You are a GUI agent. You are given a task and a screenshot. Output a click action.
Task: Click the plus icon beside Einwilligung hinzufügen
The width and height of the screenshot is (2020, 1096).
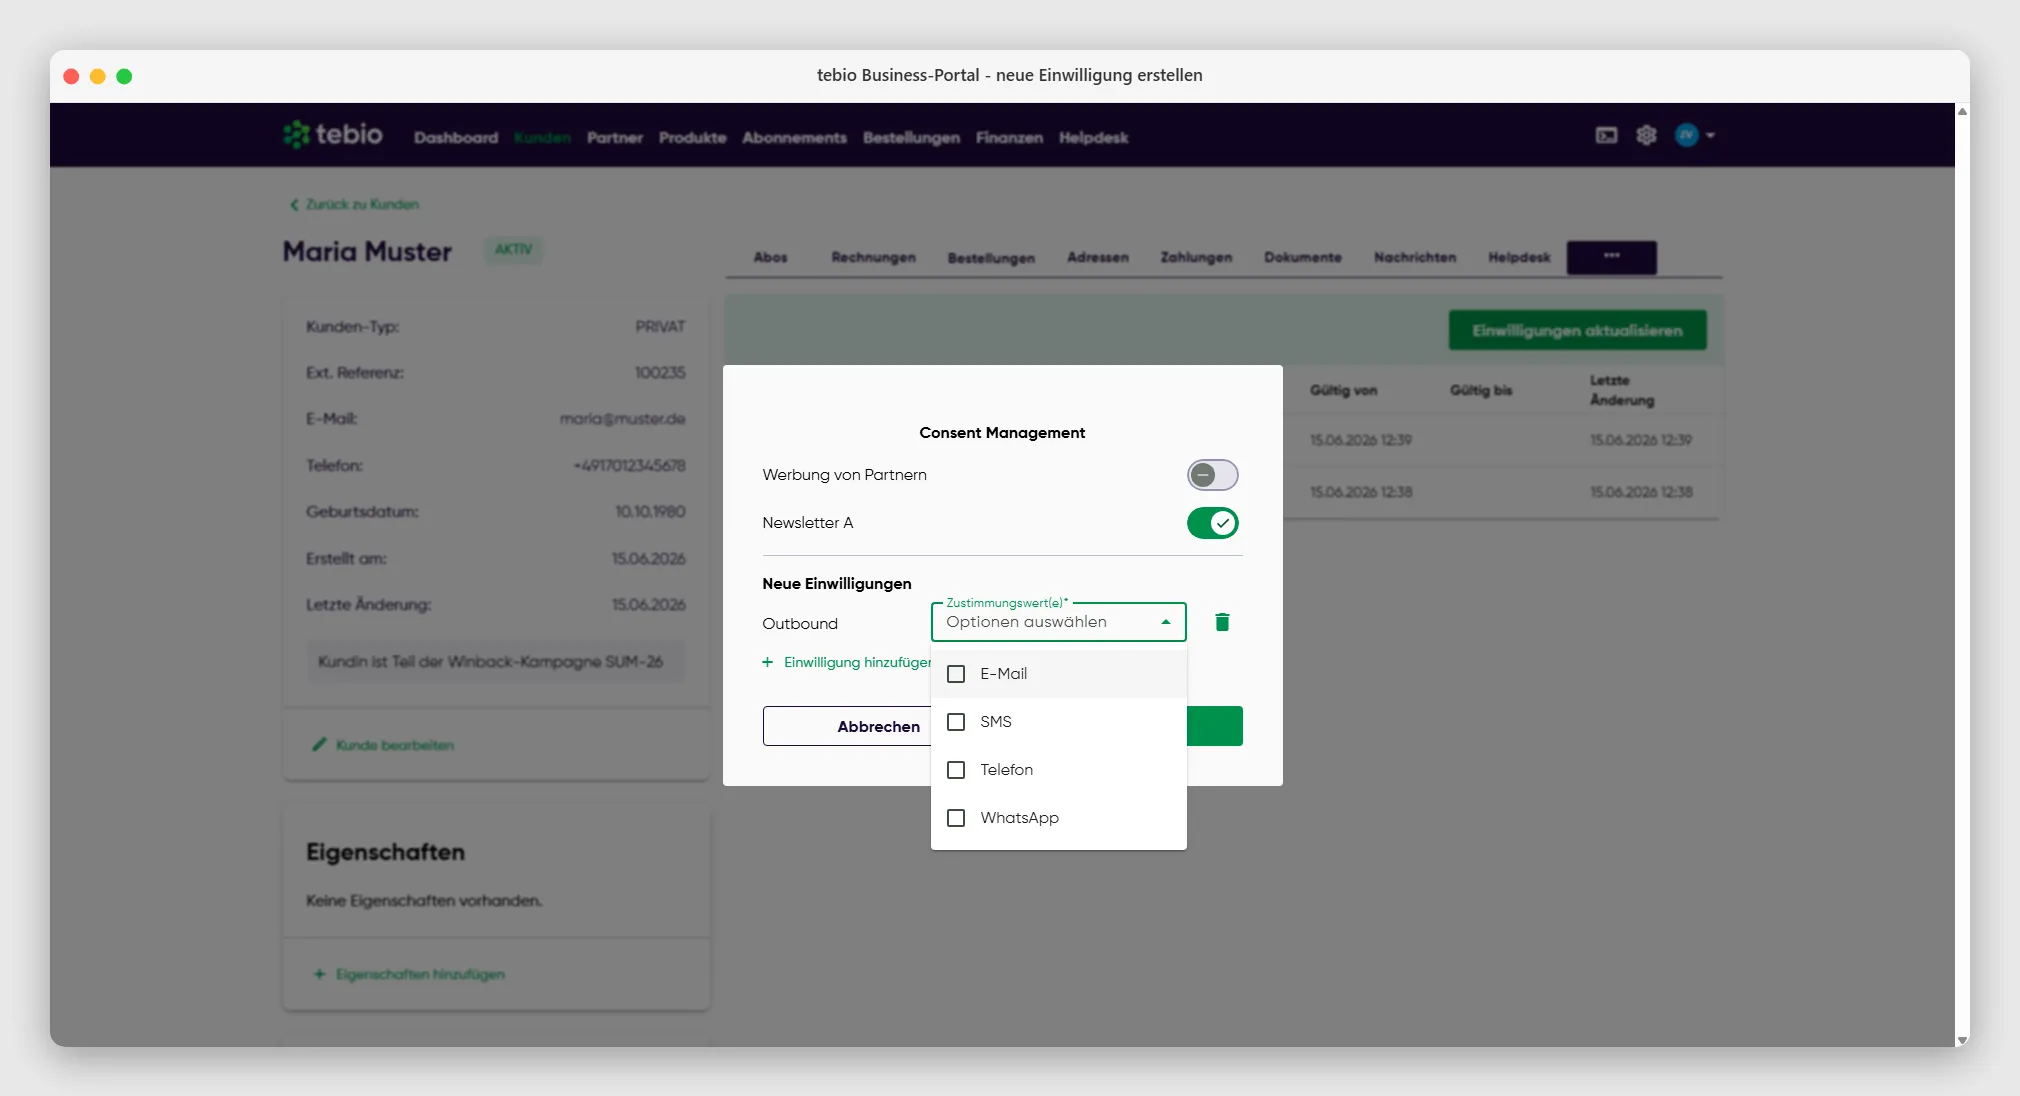[768, 662]
